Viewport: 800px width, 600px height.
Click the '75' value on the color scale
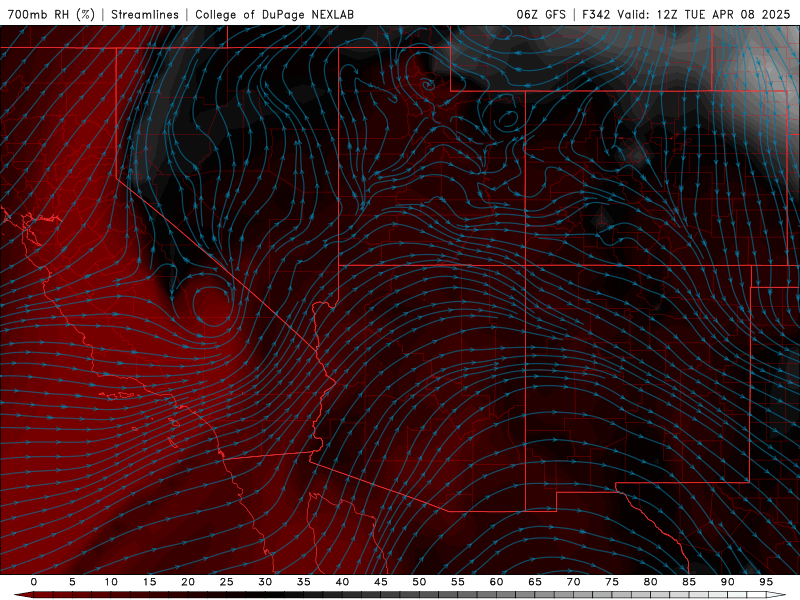point(612,582)
